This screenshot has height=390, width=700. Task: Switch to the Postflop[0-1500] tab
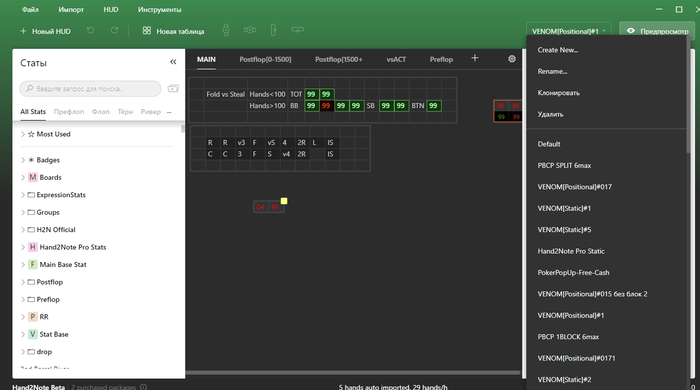pos(265,59)
